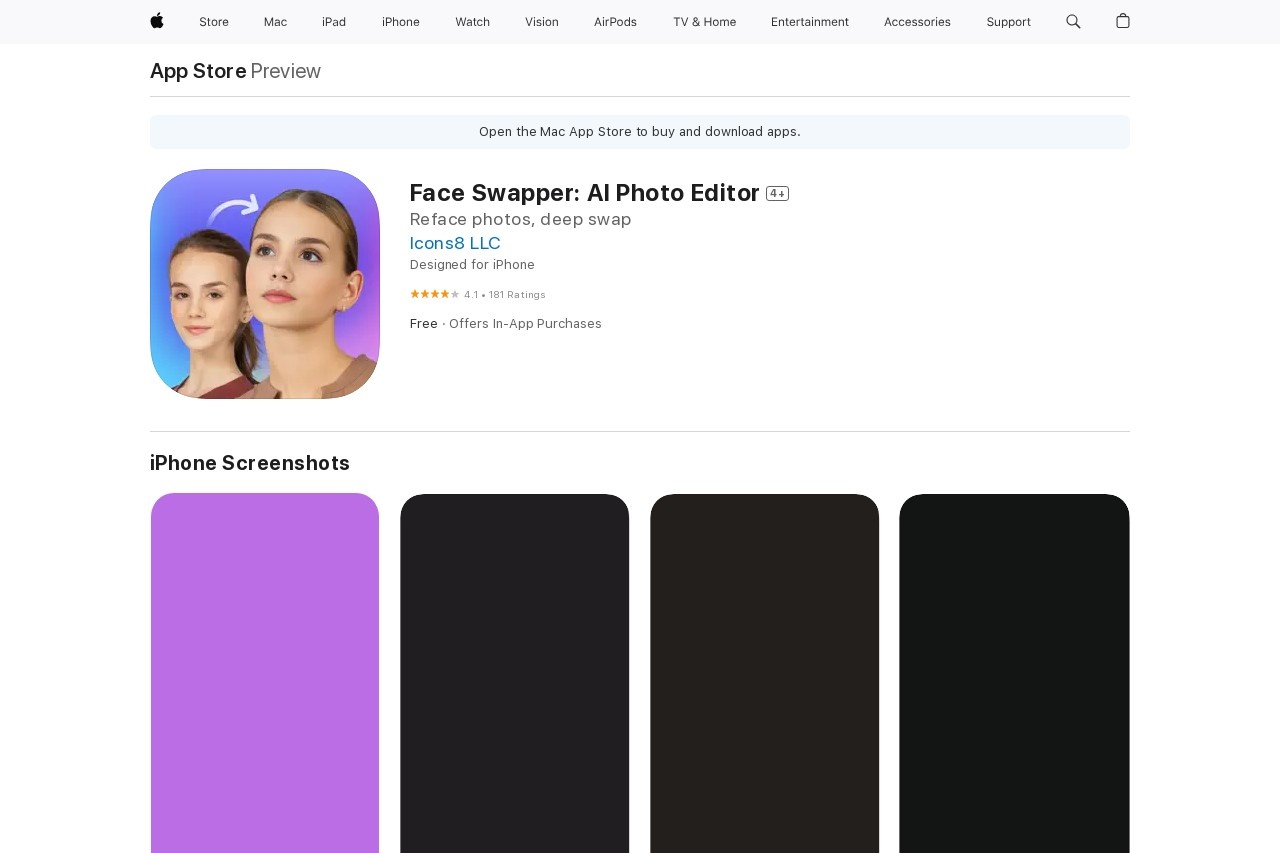Click the 'Free' price label

point(424,324)
